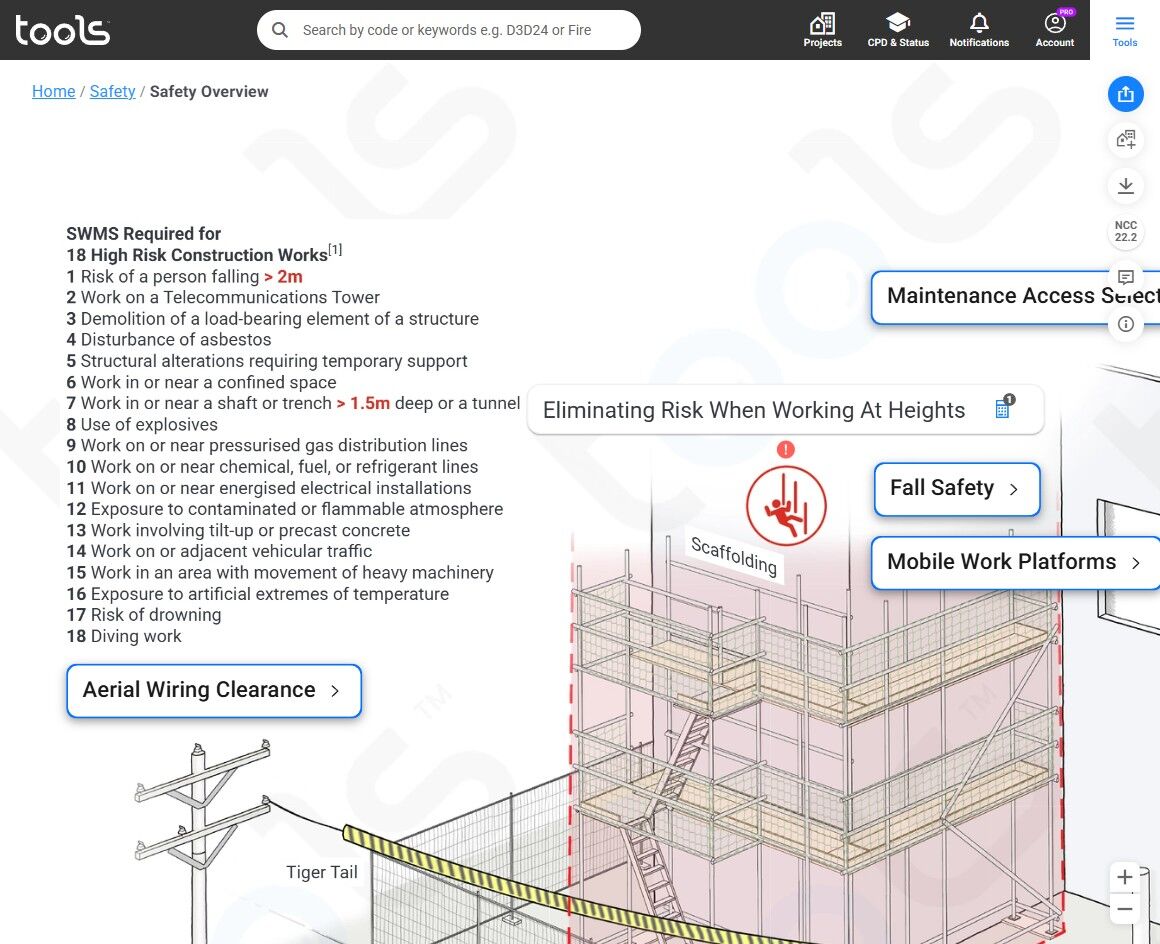Screen dimensions: 1160x944
Task: Click the blue share button
Action: [x=1125, y=94]
